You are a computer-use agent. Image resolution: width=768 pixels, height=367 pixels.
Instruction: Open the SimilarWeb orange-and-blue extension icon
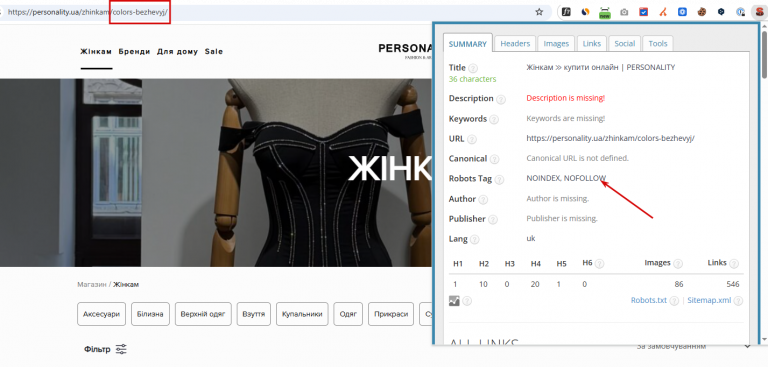(x=585, y=12)
